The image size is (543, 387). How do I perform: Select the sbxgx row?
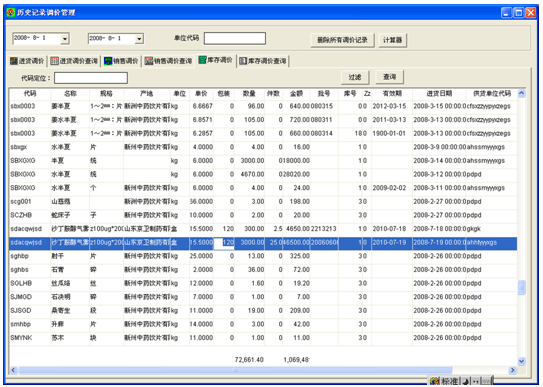(263, 147)
